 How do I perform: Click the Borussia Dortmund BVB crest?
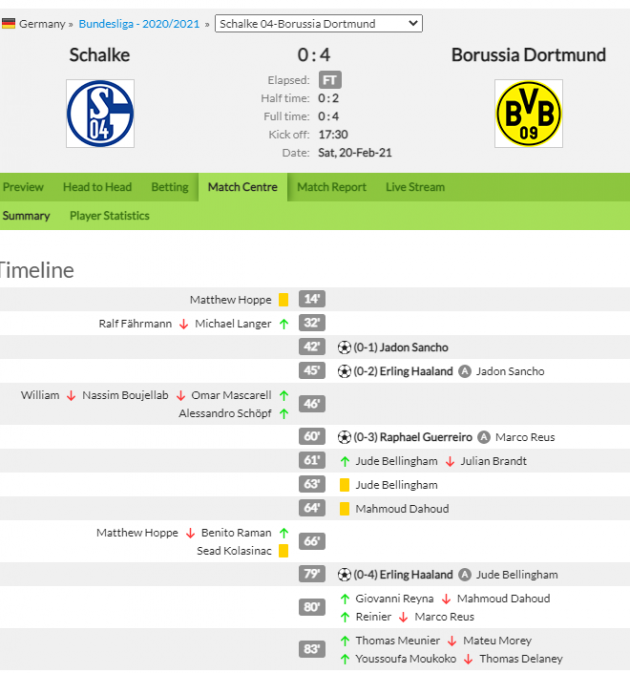pyautogui.click(x=528, y=113)
